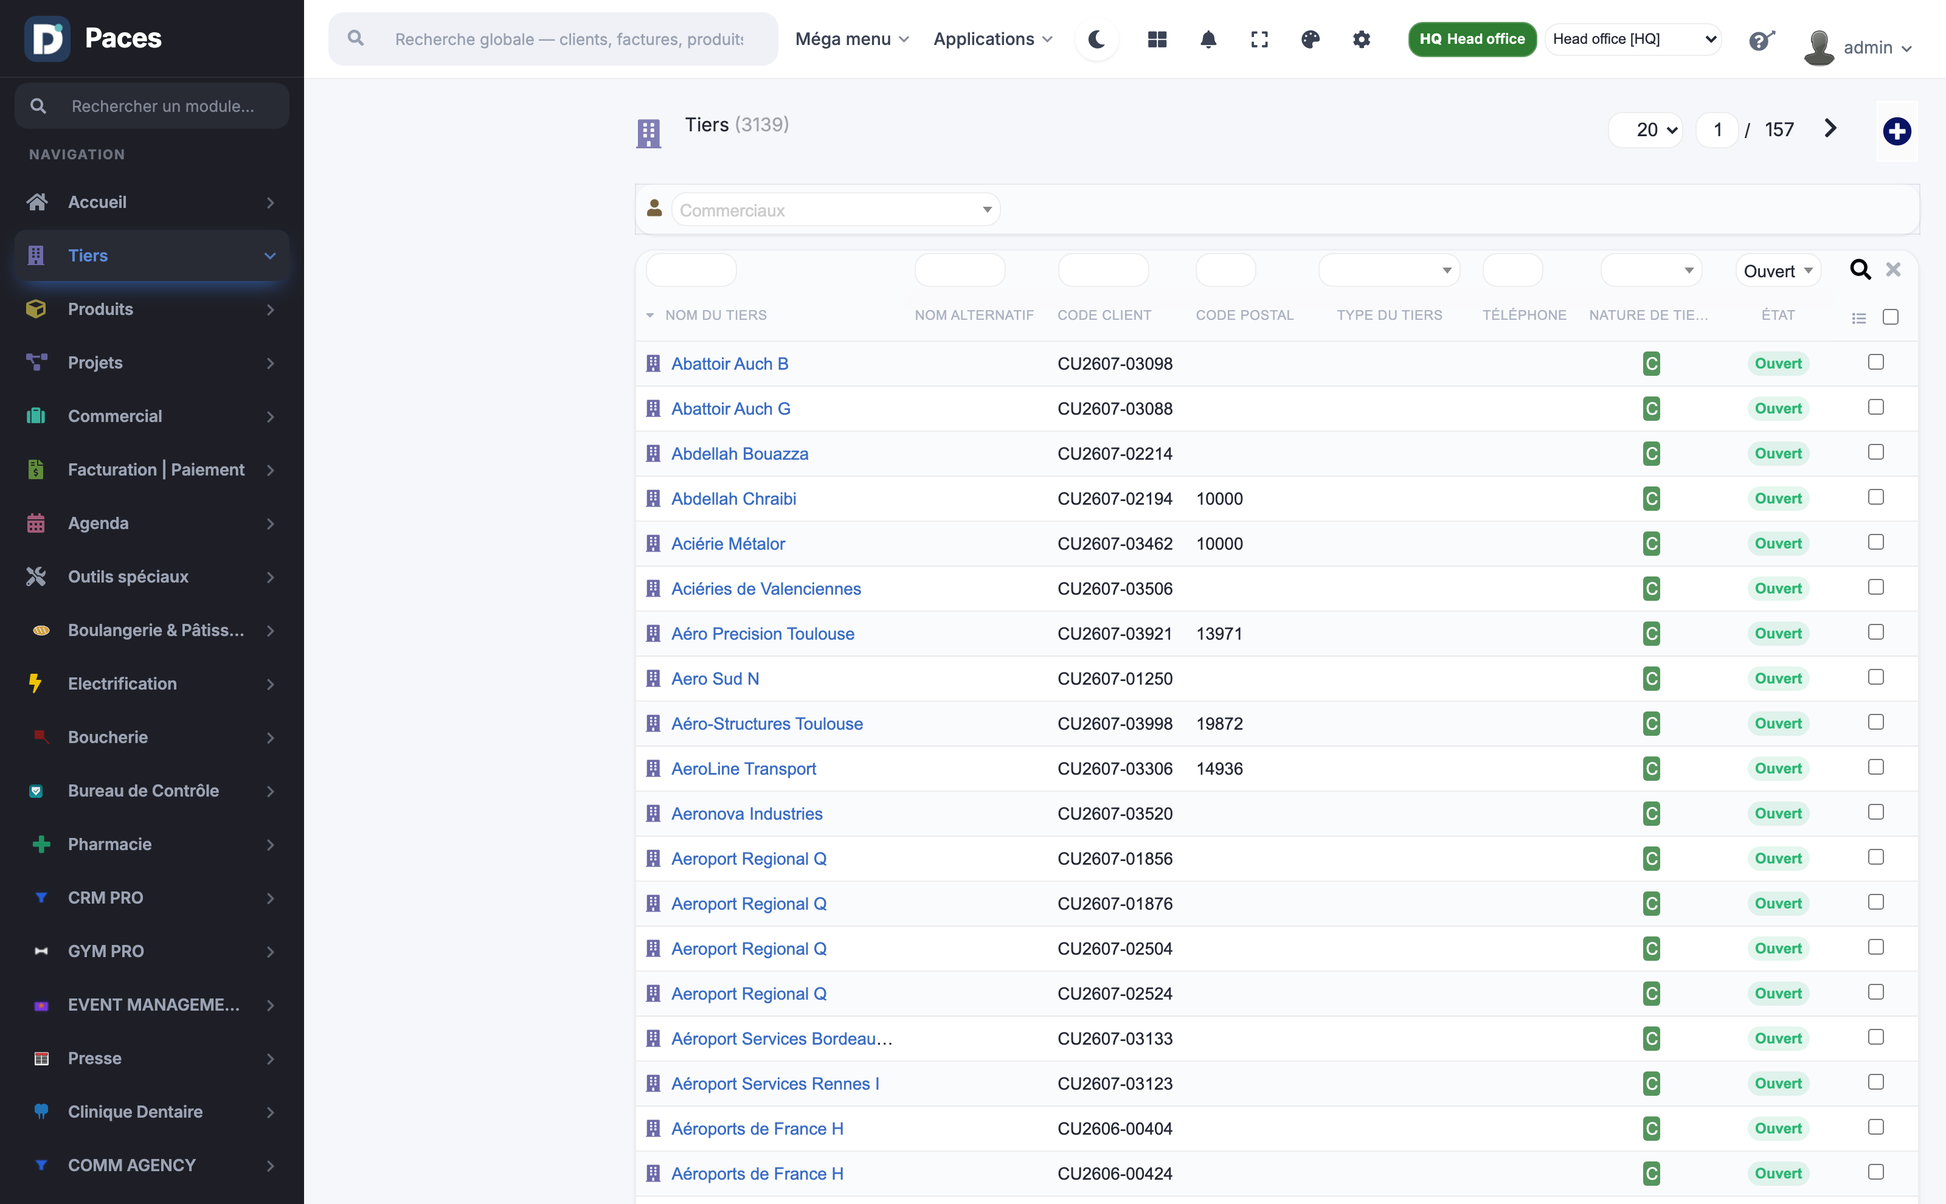This screenshot has width=1946, height=1204.
Task: Sort by Nom du tiers column header
Action: [715, 315]
